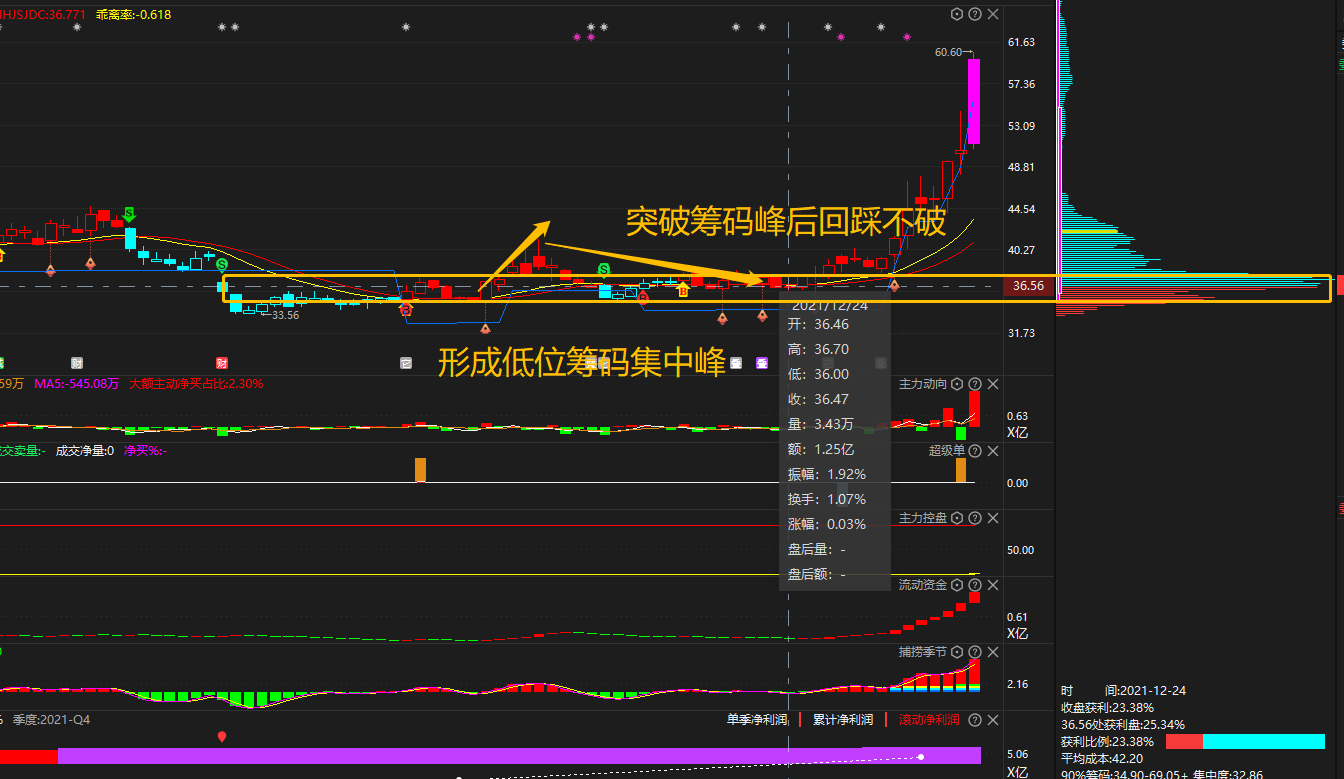Click the 流动资金 indicator name
The height and width of the screenshot is (779, 1344).
(x=923, y=585)
